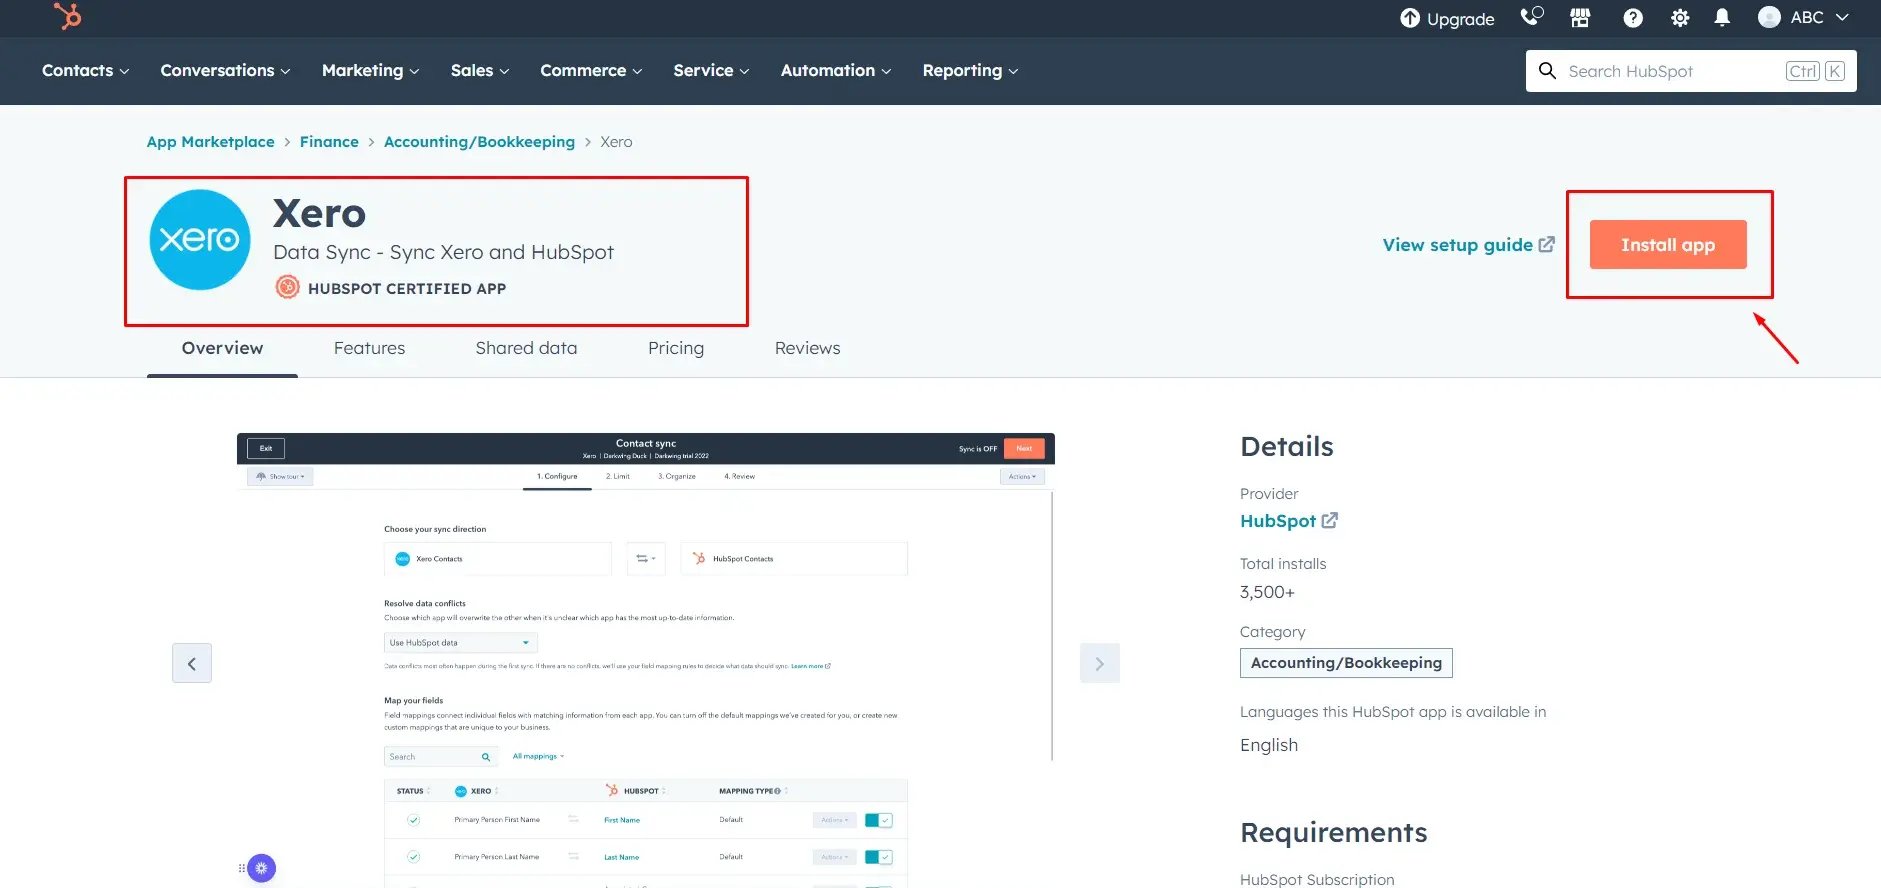The image size is (1881, 888).
Task: Open the Service menu
Action: pyautogui.click(x=711, y=70)
